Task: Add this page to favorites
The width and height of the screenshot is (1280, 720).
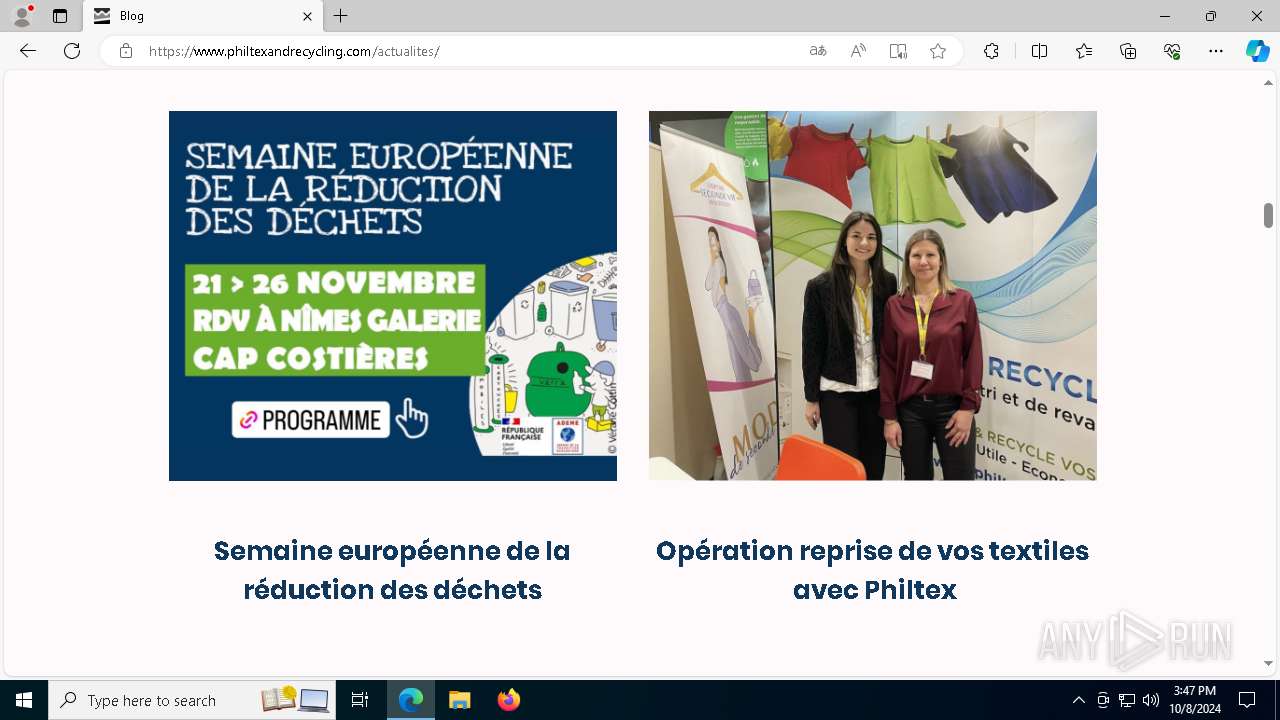Action: (x=938, y=51)
